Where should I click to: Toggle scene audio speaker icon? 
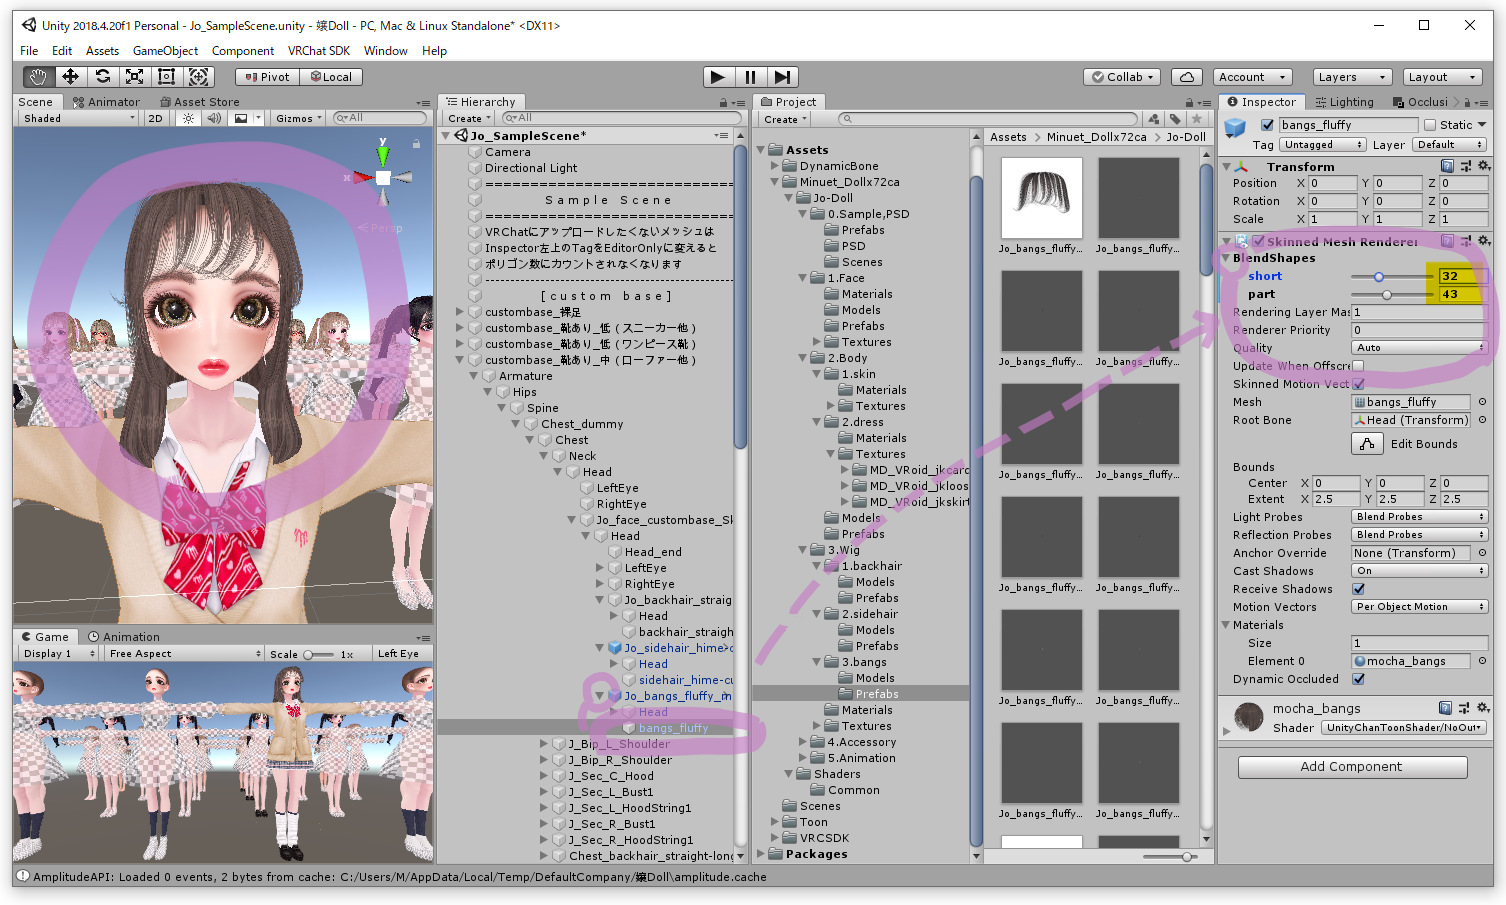point(214,118)
